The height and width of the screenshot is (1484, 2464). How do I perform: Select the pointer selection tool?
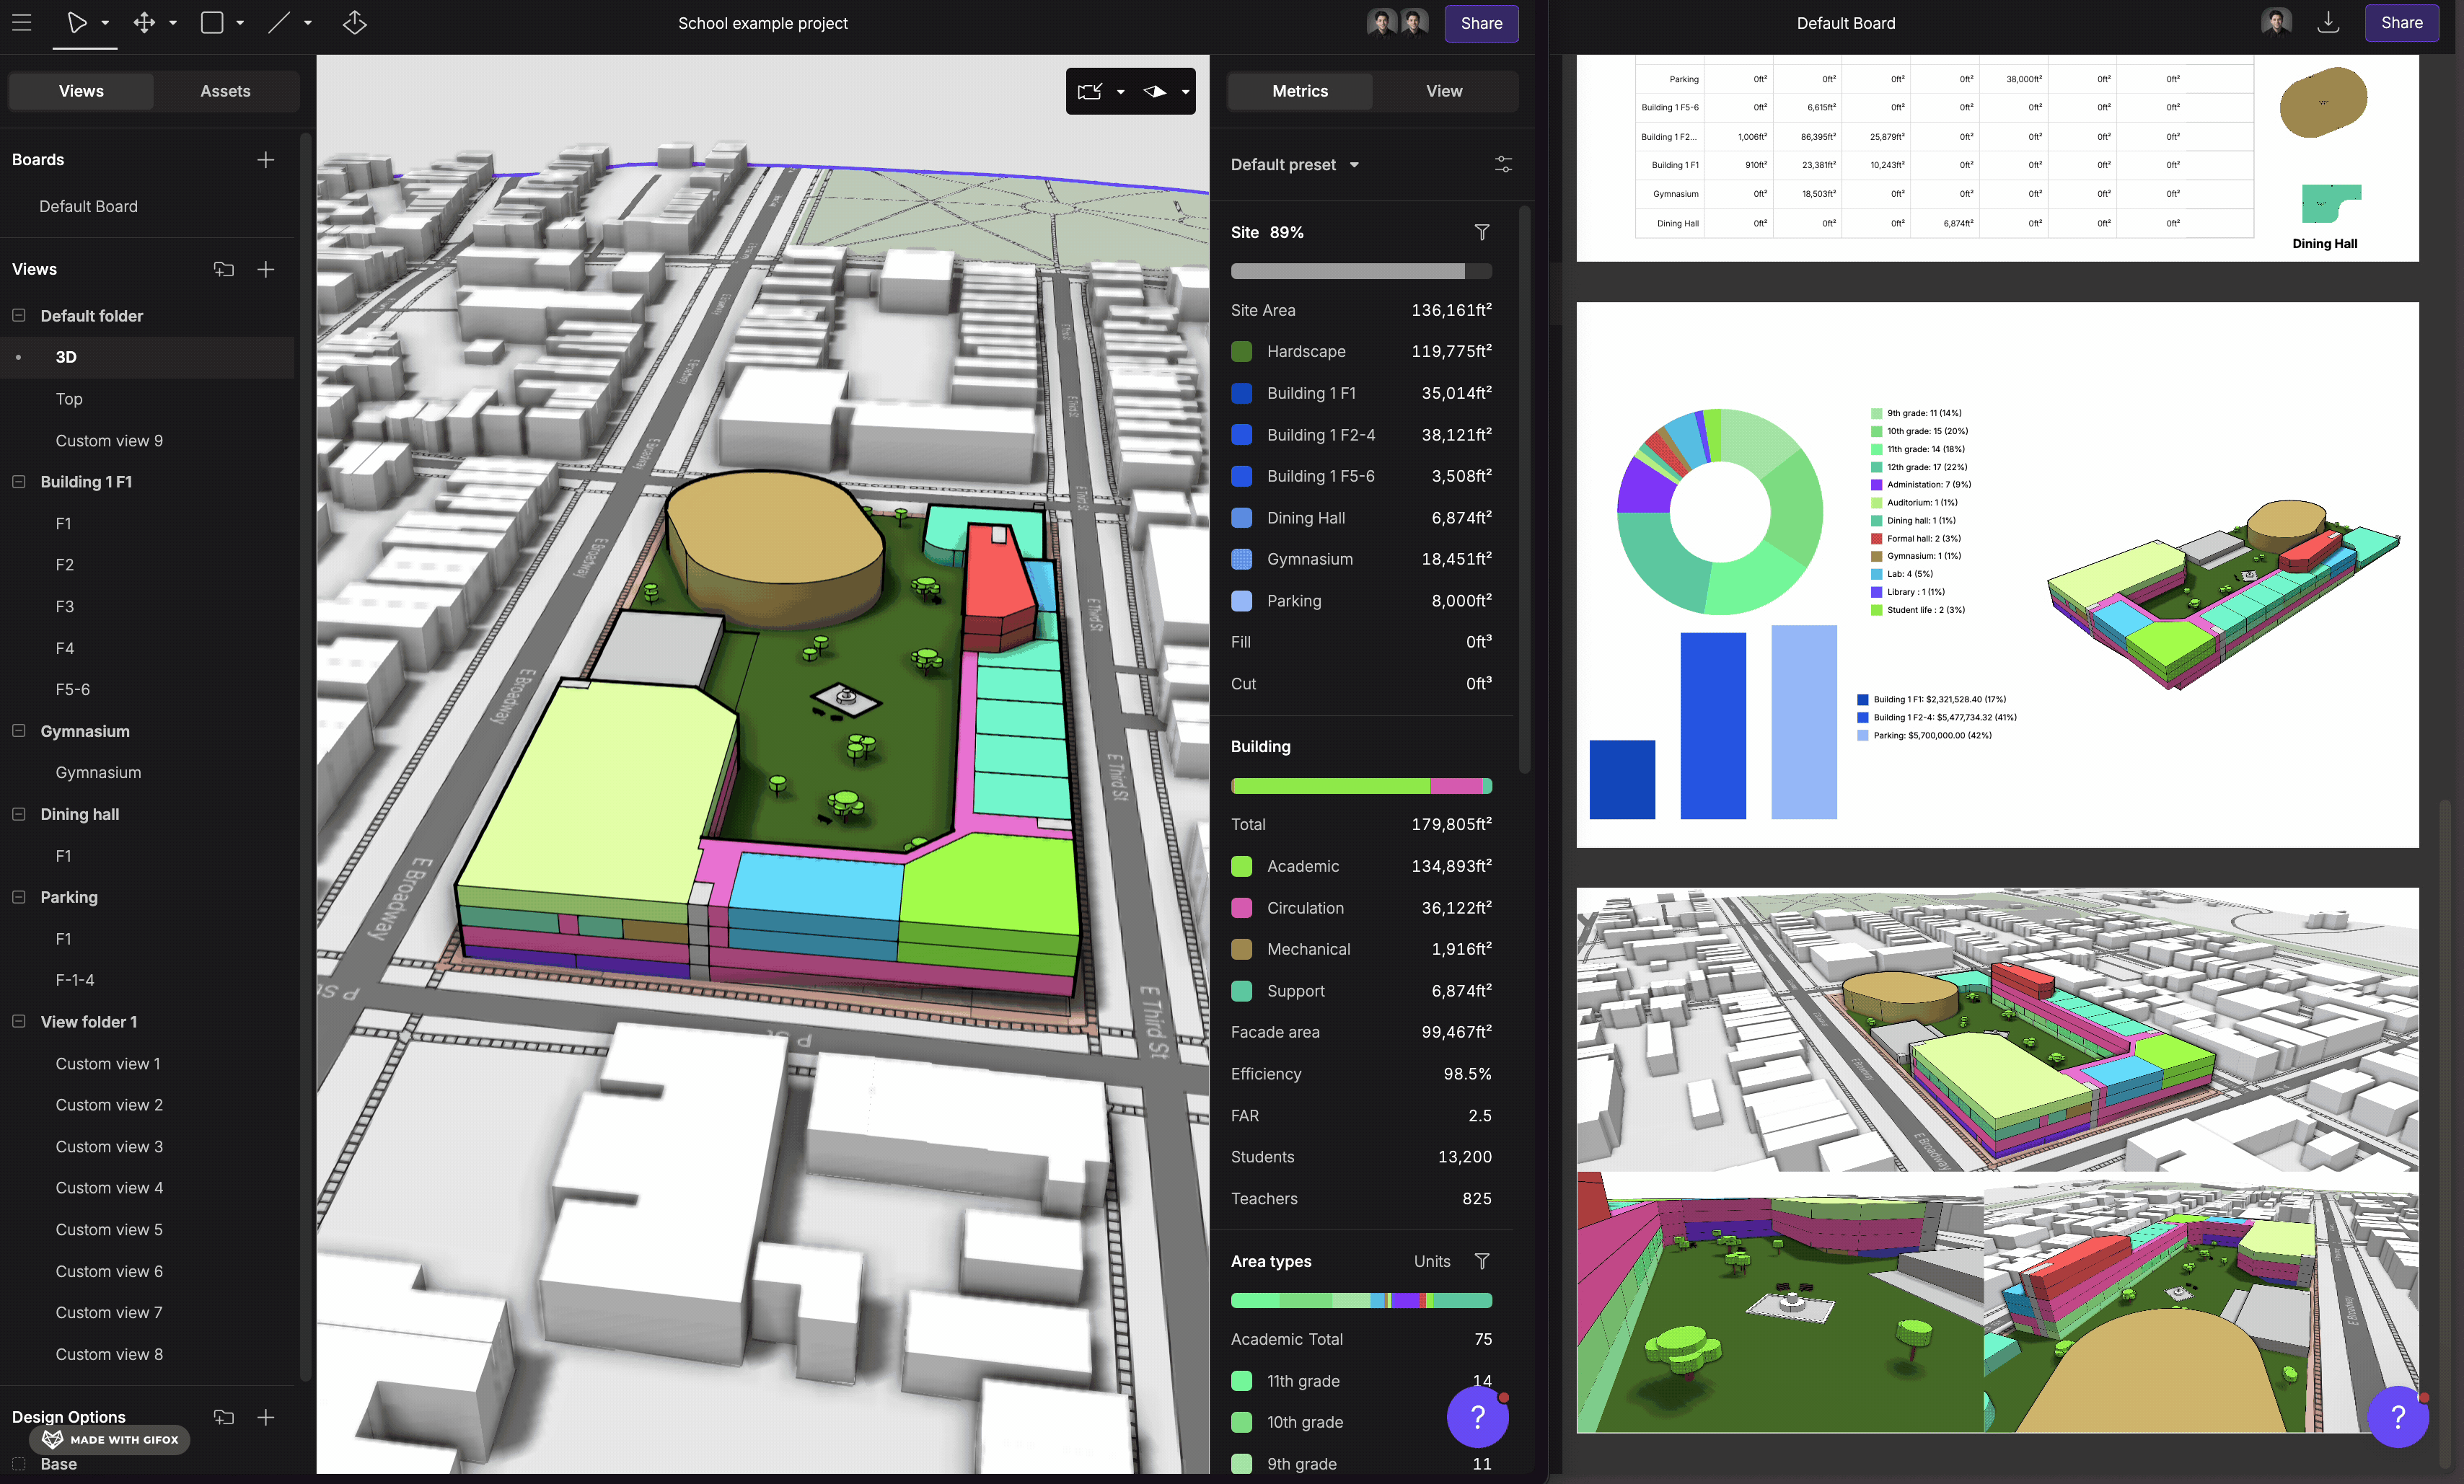[x=77, y=22]
